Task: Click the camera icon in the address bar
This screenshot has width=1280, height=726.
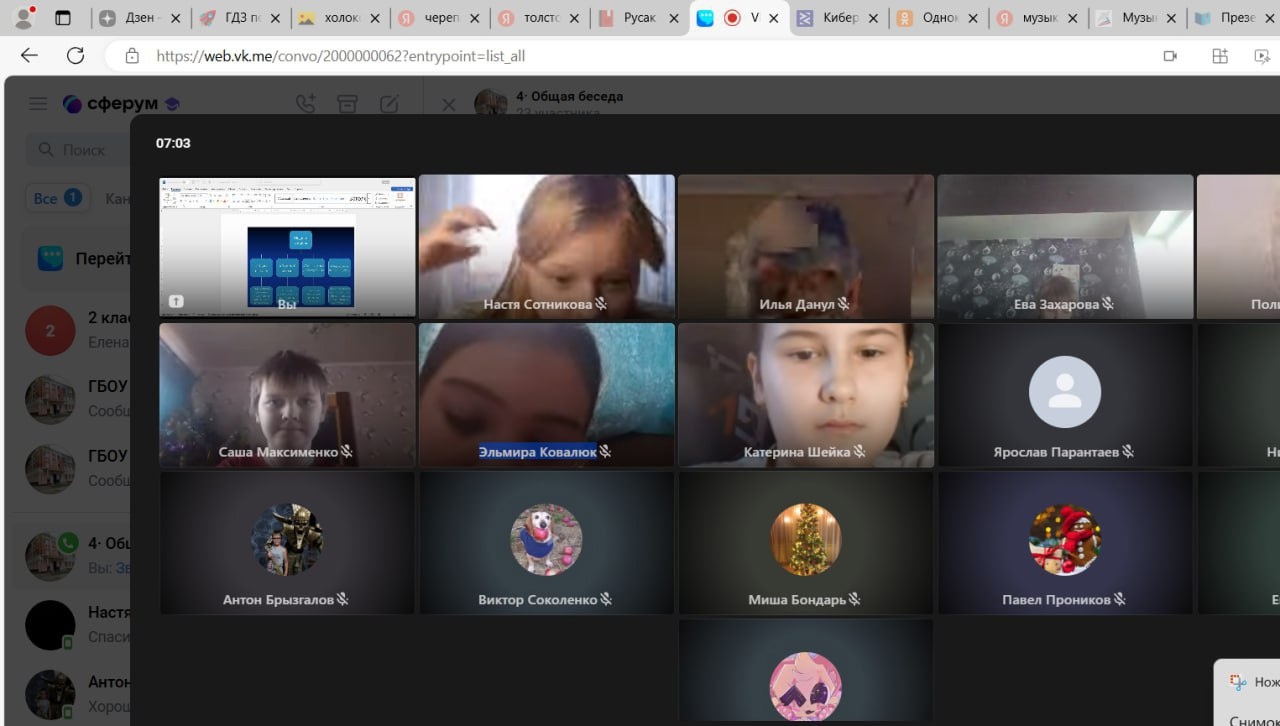Action: [1170, 56]
